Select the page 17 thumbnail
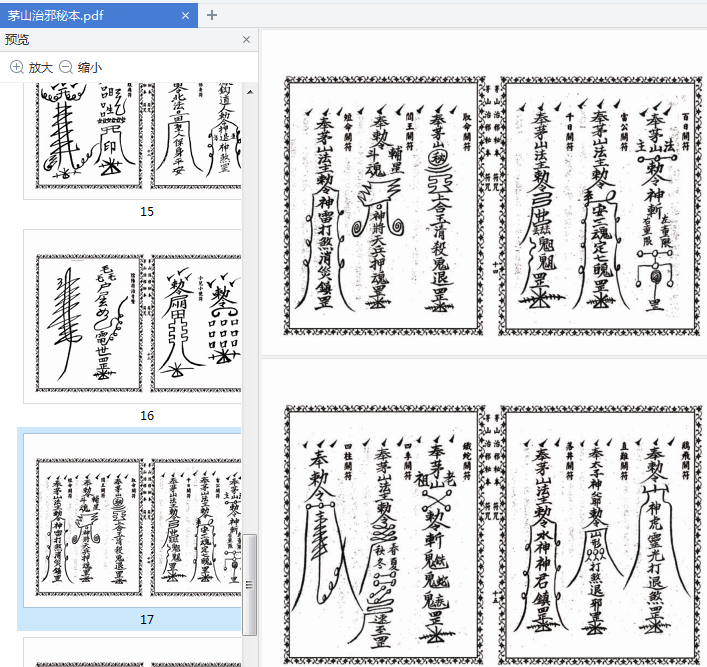707x667 pixels. (x=133, y=520)
